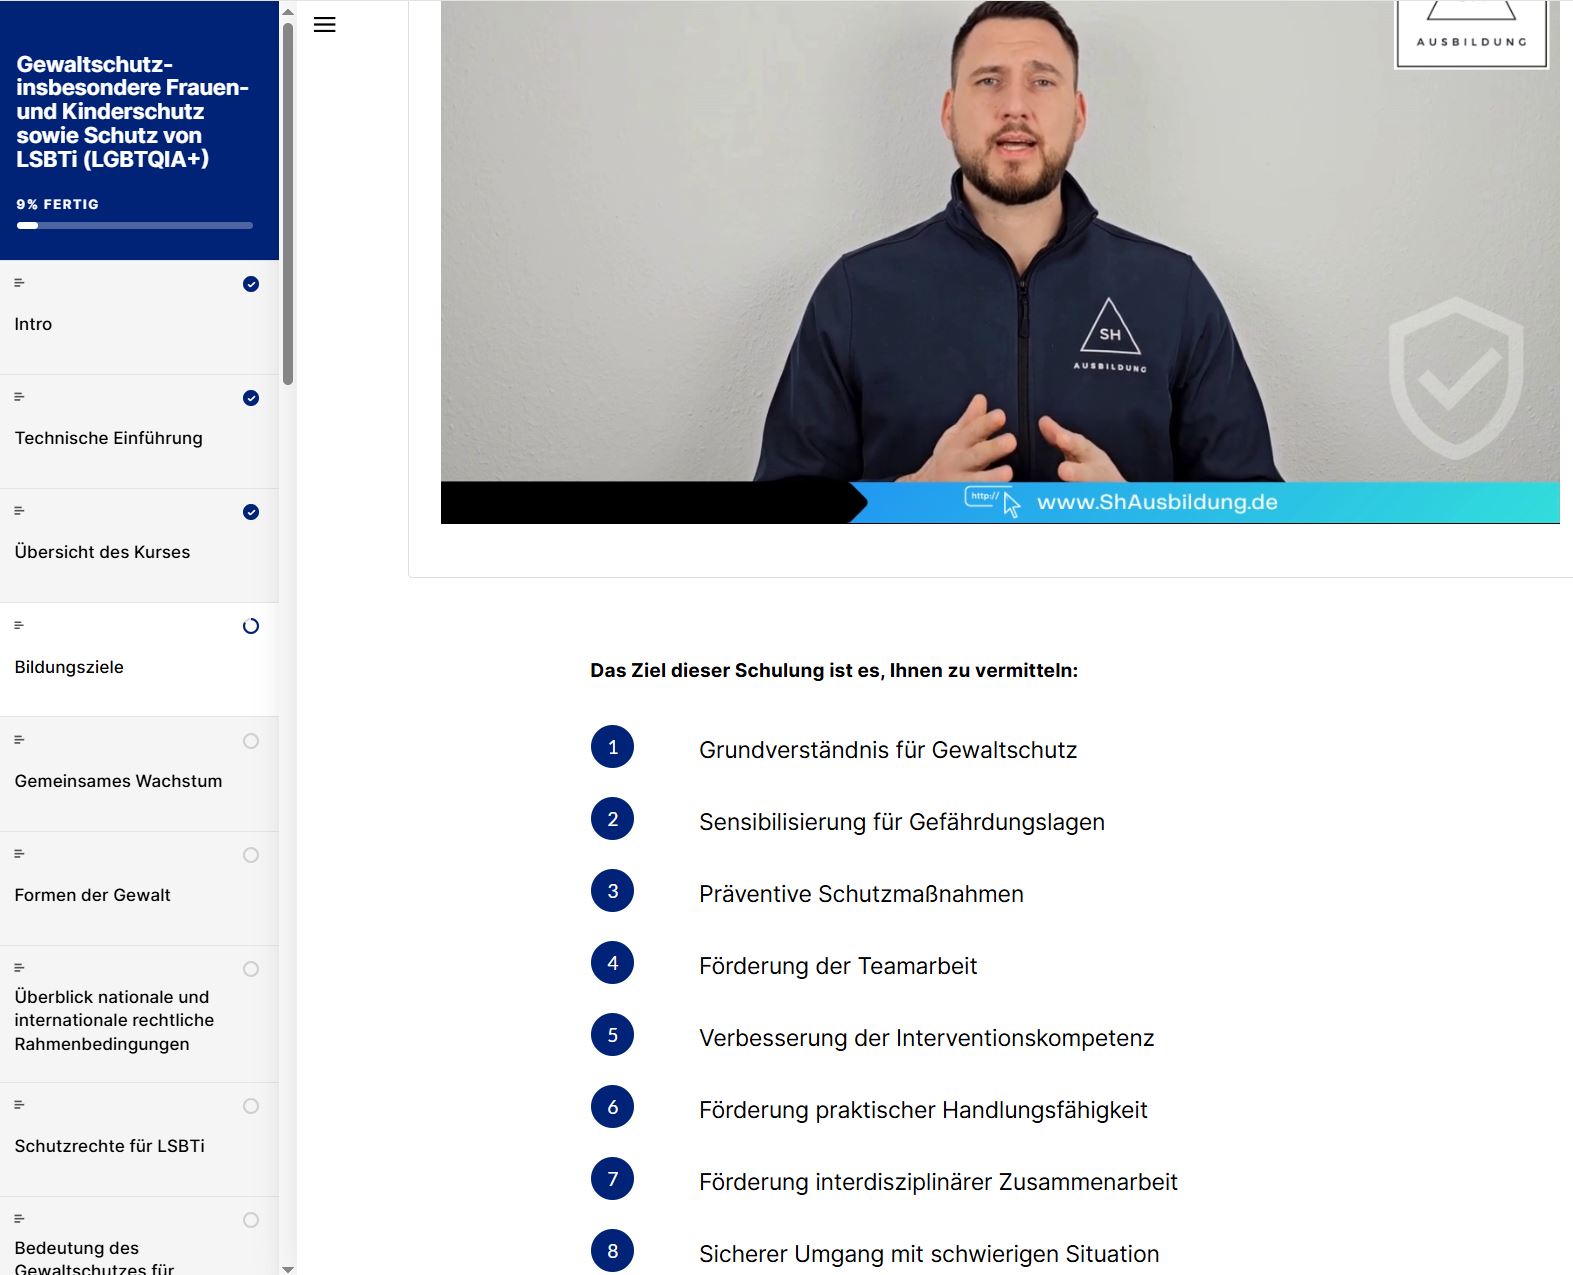Viewport: 1573px width, 1275px height.
Task: Click number 2 circle for Sensibilisierung
Action: coord(612,819)
